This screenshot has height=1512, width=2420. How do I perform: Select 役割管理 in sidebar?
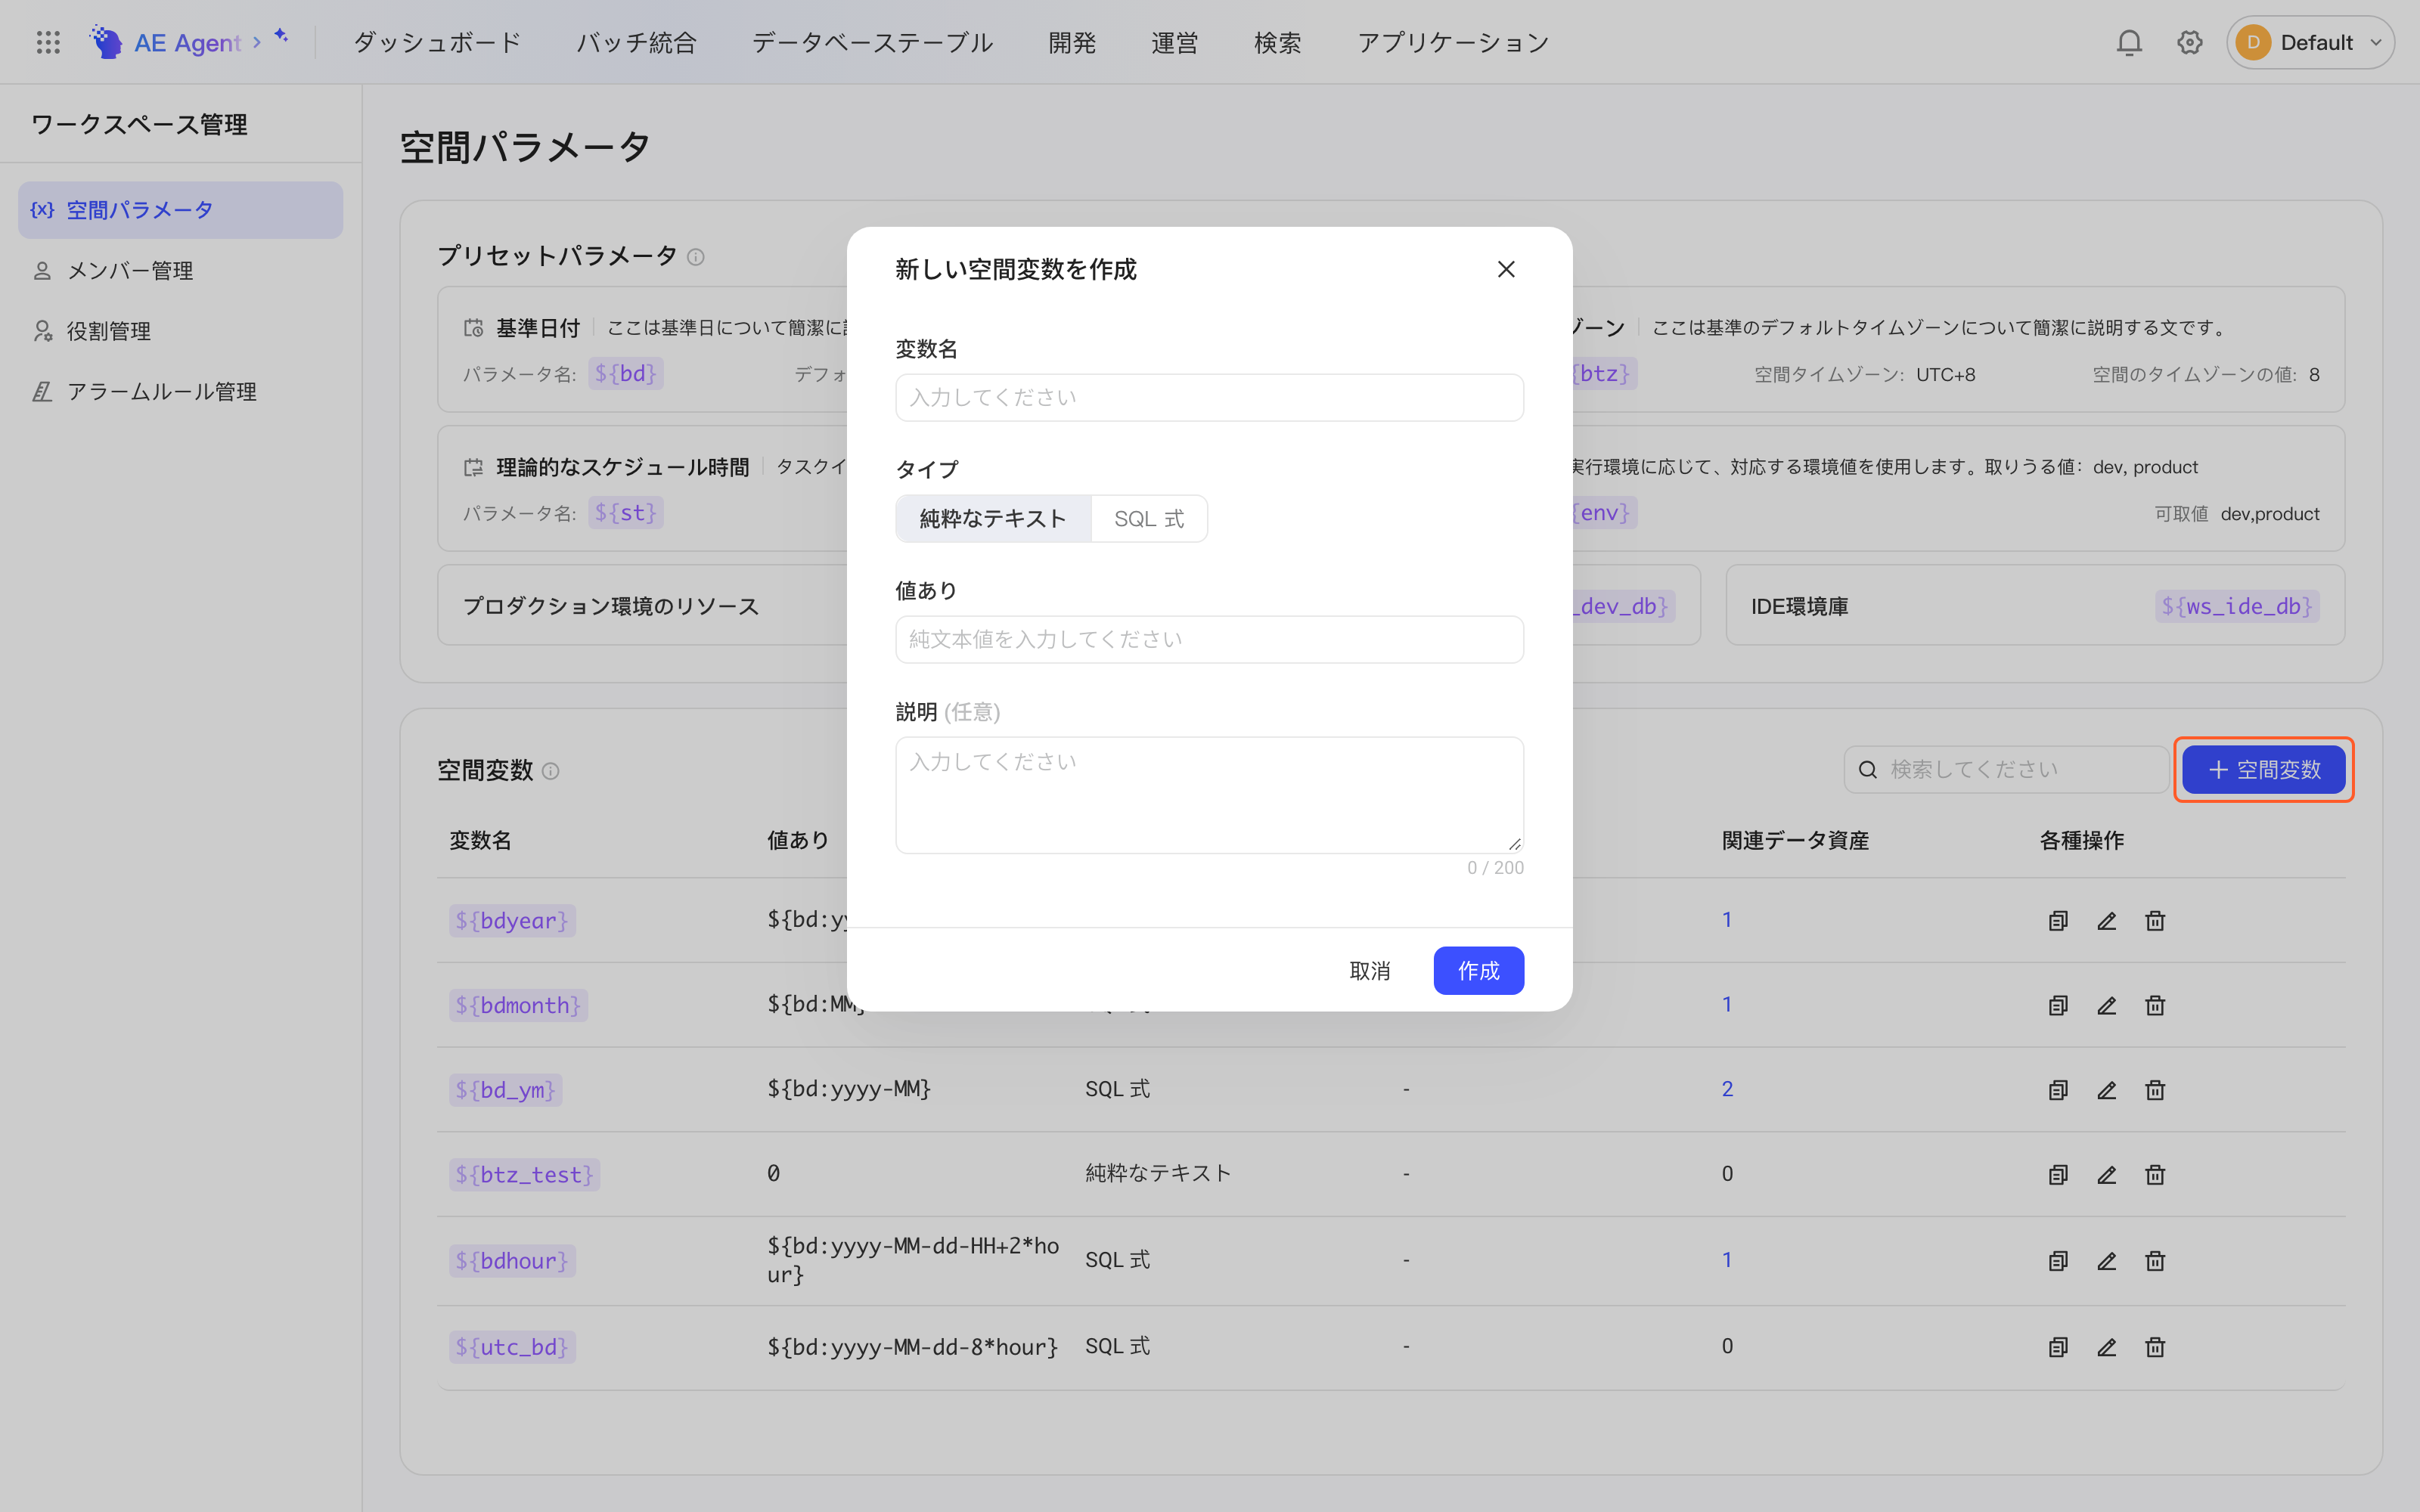tap(180, 331)
